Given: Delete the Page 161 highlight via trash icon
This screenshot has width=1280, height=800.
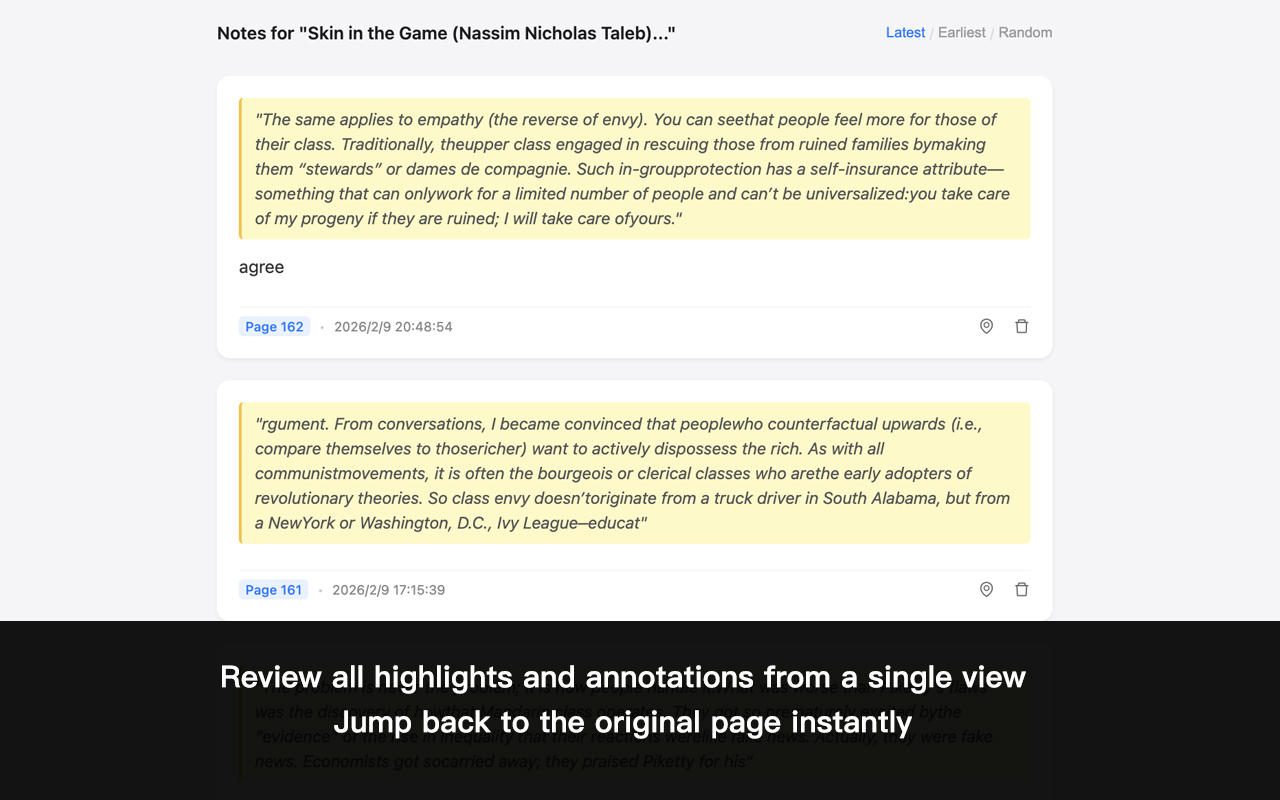Looking at the screenshot, I should pos(1021,590).
